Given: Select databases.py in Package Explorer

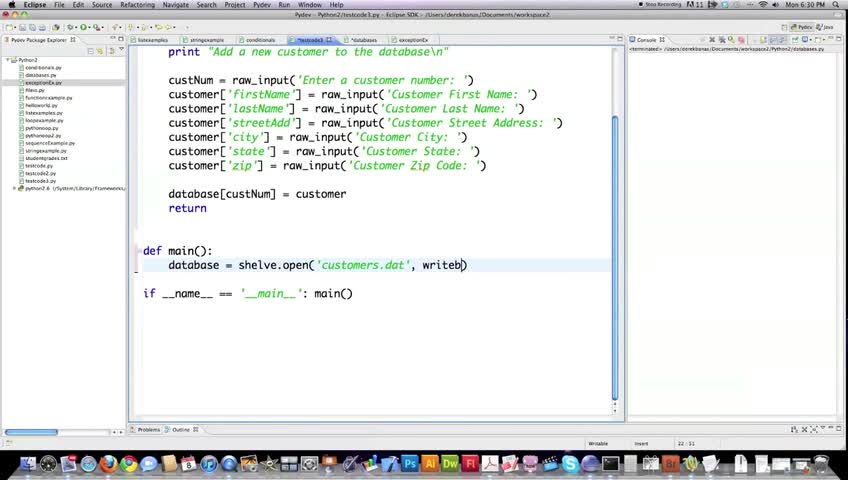Looking at the screenshot, I should [x=41, y=75].
